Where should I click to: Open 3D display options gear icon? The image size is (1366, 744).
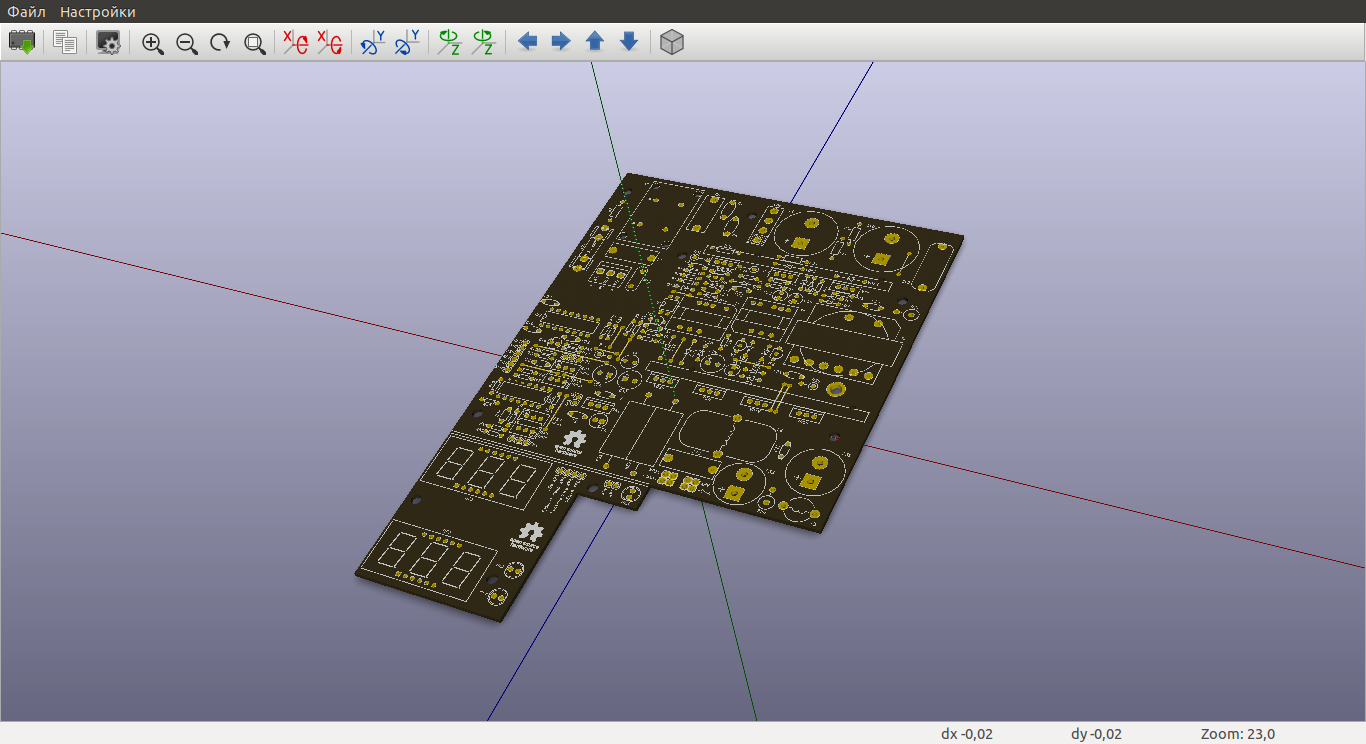tap(108, 42)
